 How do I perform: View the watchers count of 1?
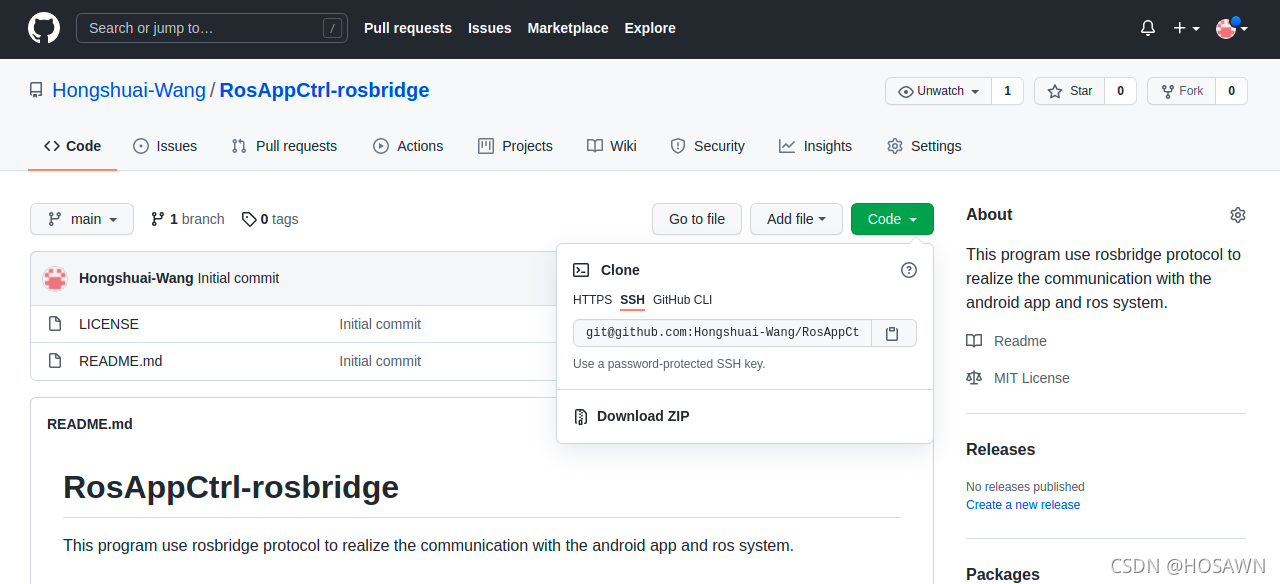(x=1007, y=91)
